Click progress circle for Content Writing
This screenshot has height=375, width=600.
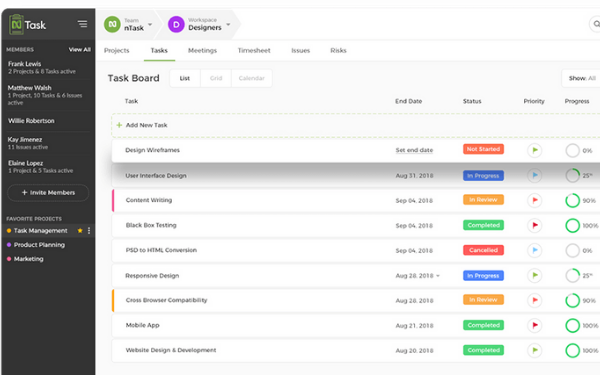572,201
